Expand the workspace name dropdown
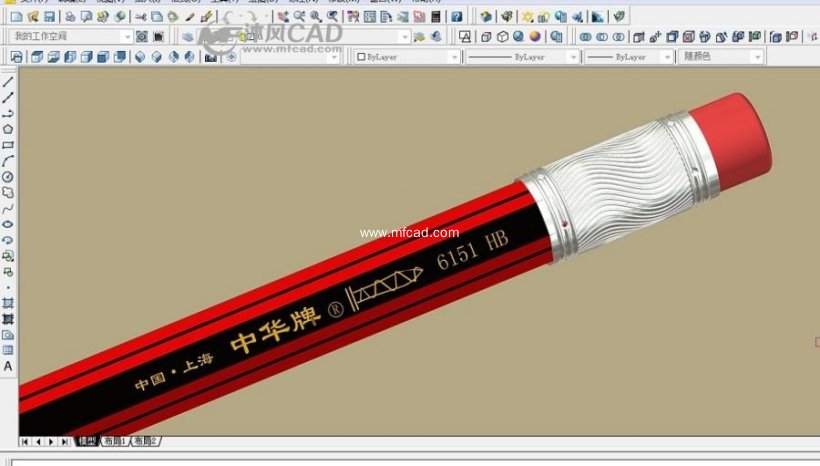Screen dimensions: 820x466 click(127, 37)
